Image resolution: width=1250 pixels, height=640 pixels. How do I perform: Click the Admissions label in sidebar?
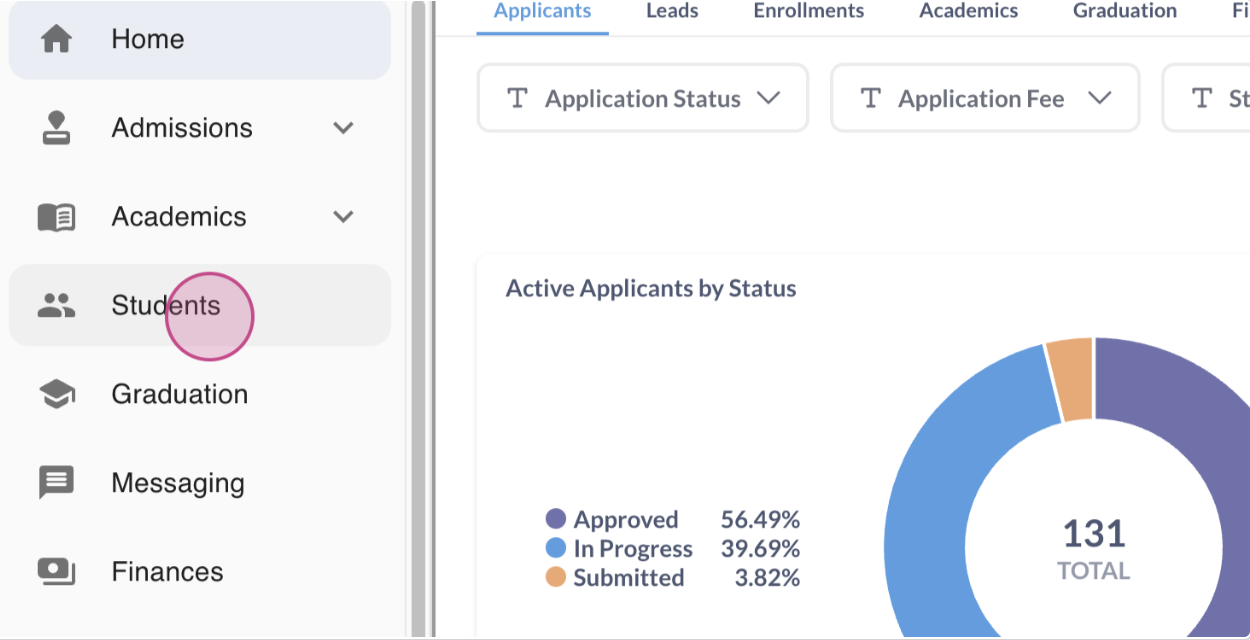click(x=182, y=128)
